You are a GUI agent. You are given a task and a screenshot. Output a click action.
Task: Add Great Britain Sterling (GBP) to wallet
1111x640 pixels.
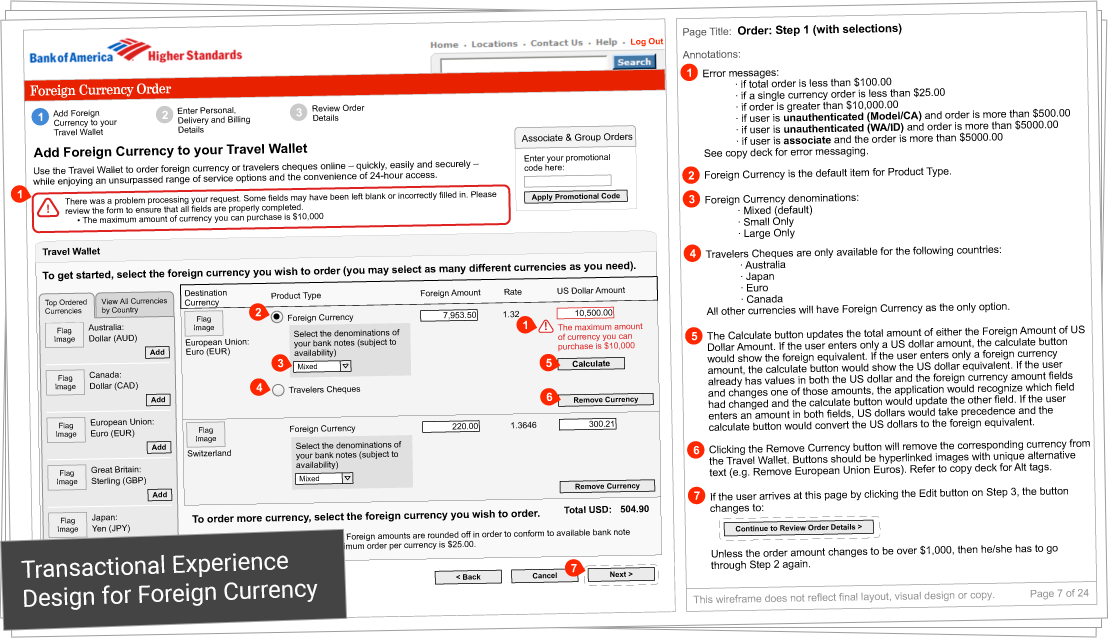click(160, 495)
